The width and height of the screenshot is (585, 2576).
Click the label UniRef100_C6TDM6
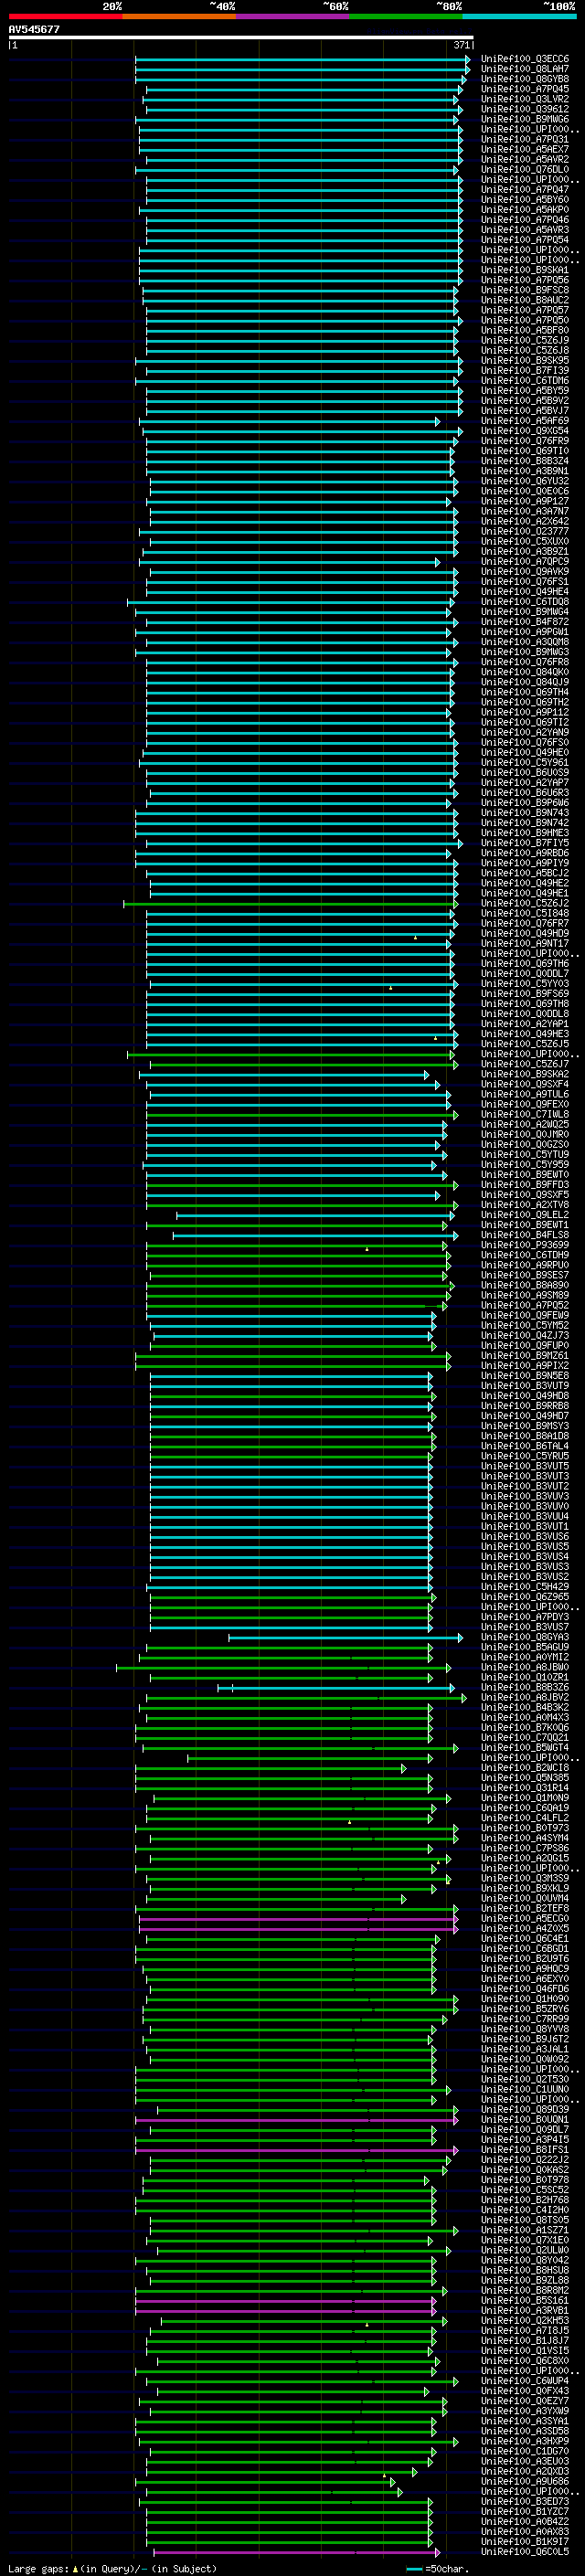coord(525,381)
